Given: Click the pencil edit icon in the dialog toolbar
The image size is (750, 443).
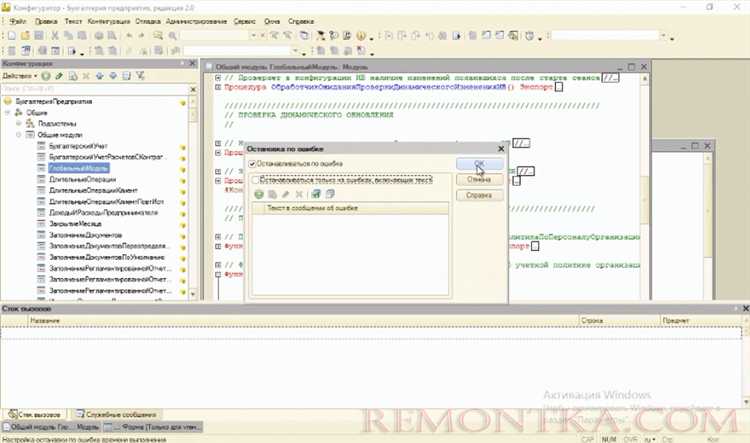Looking at the screenshot, I should point(284,193).
